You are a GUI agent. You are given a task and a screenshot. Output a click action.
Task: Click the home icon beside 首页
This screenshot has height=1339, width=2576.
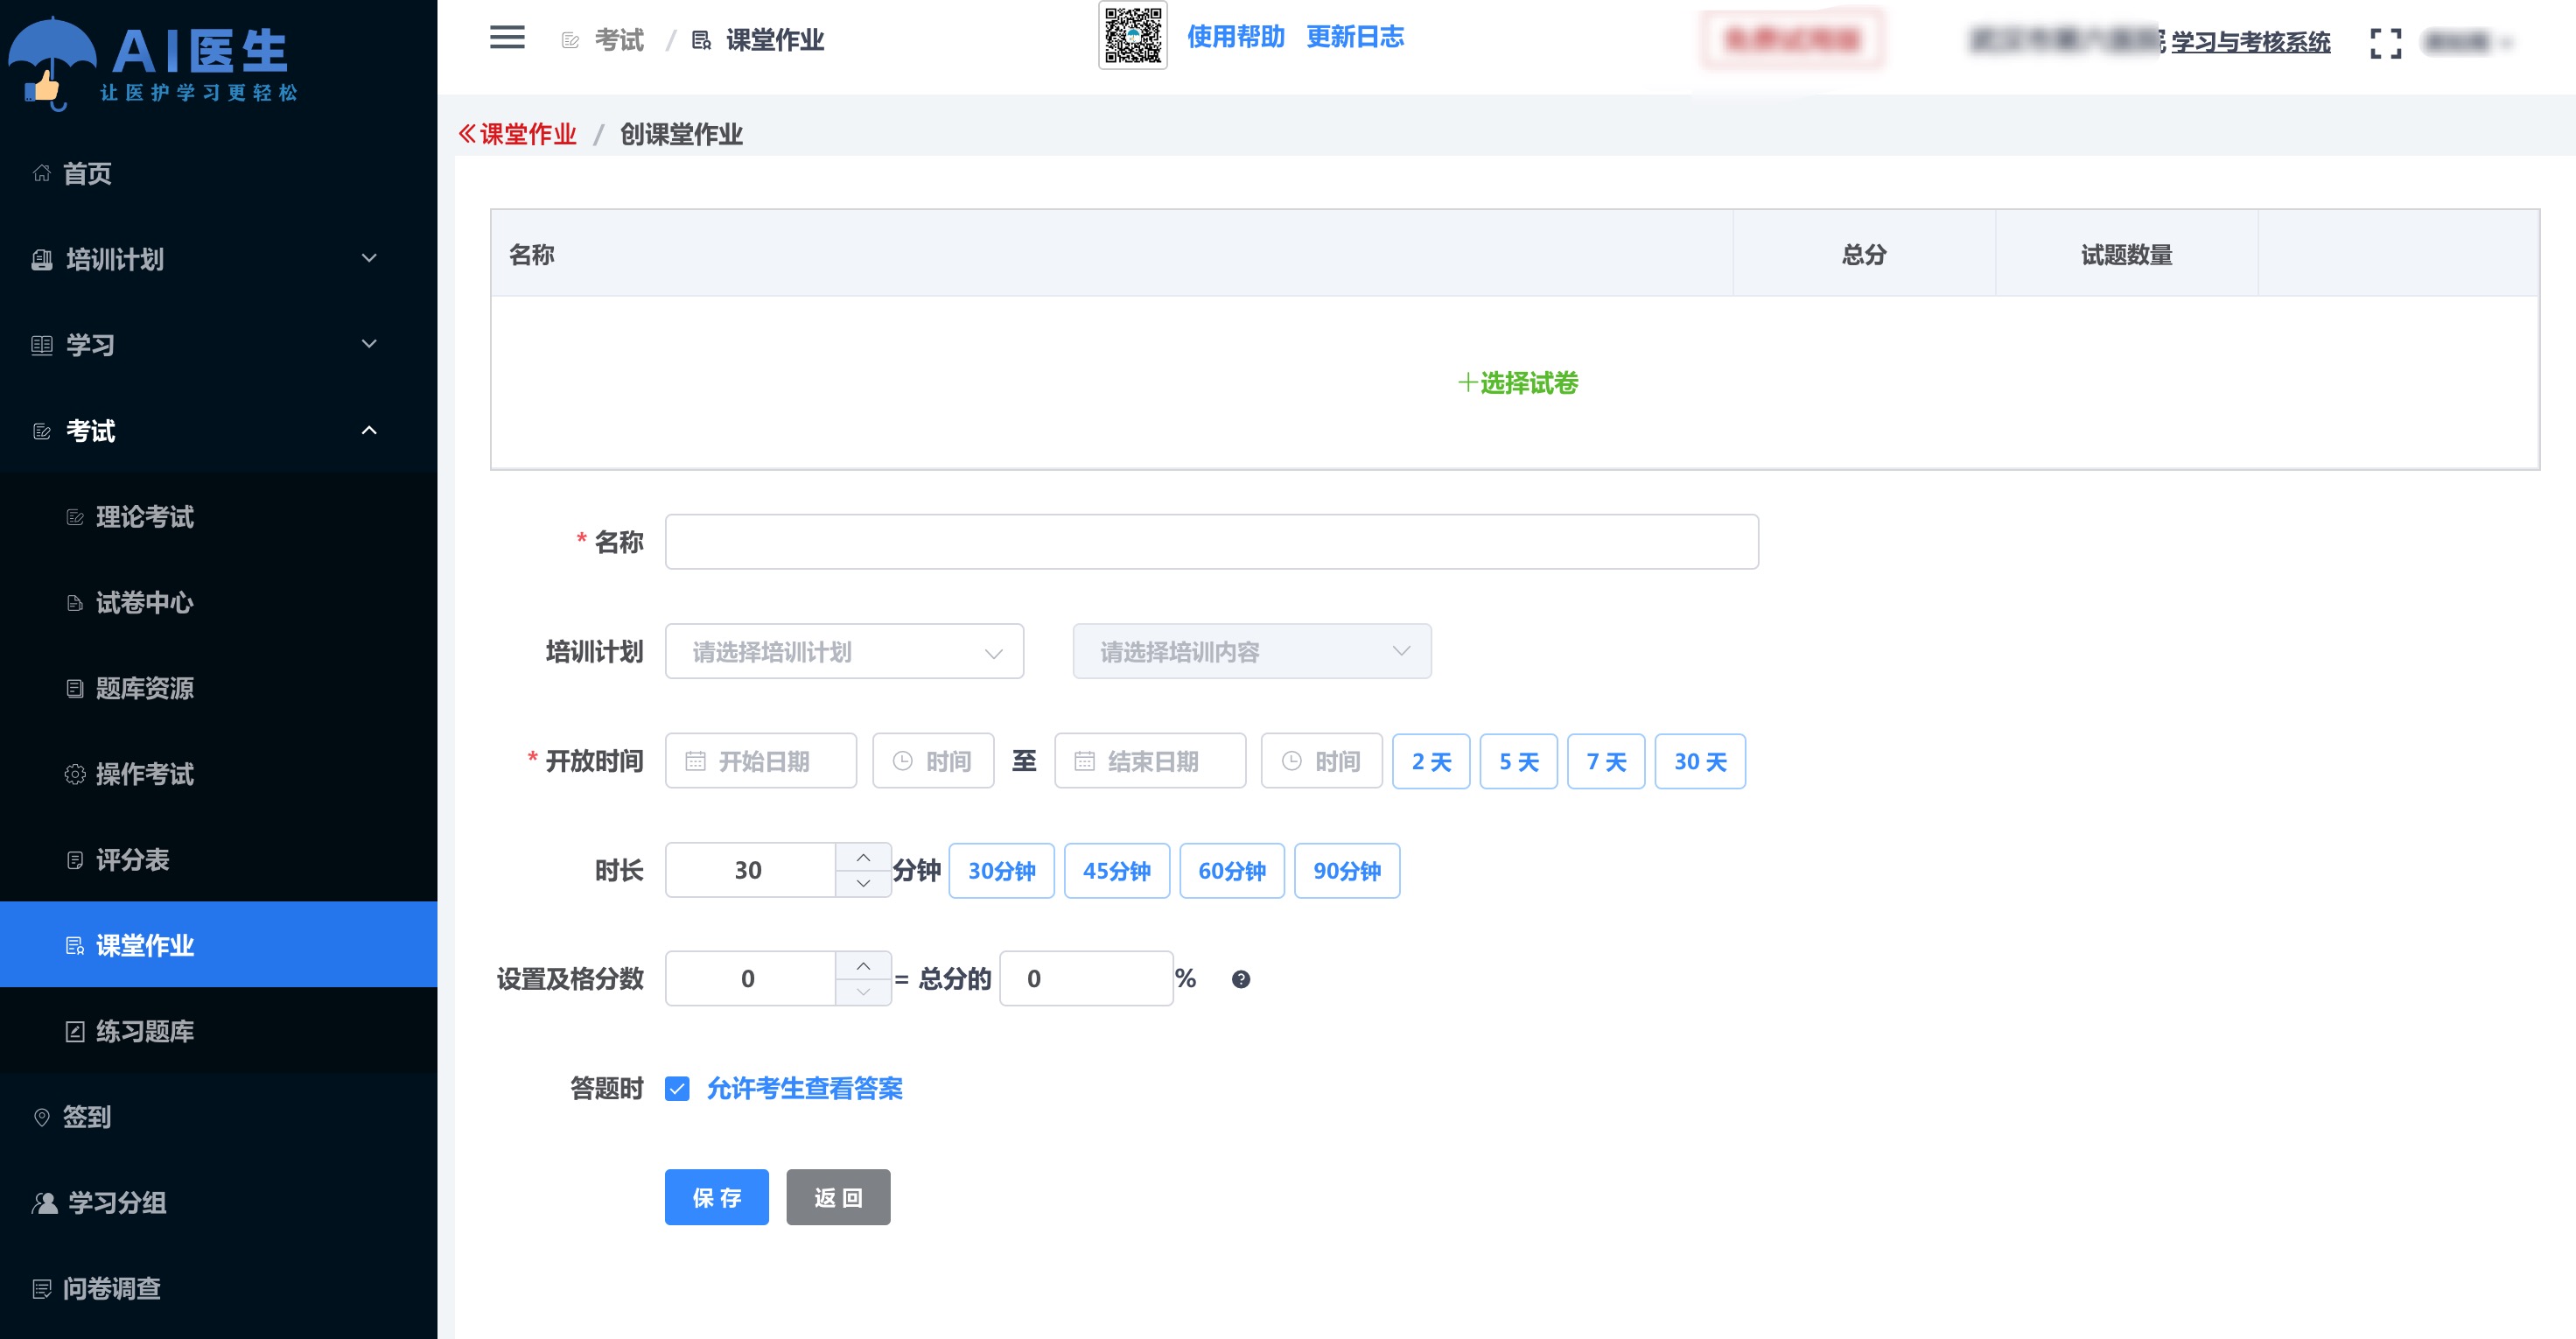pos(41,173)
